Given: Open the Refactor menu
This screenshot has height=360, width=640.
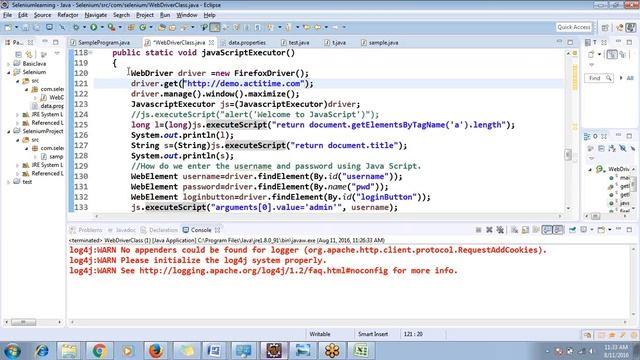Looking at the screenshot, I should 68,15.
